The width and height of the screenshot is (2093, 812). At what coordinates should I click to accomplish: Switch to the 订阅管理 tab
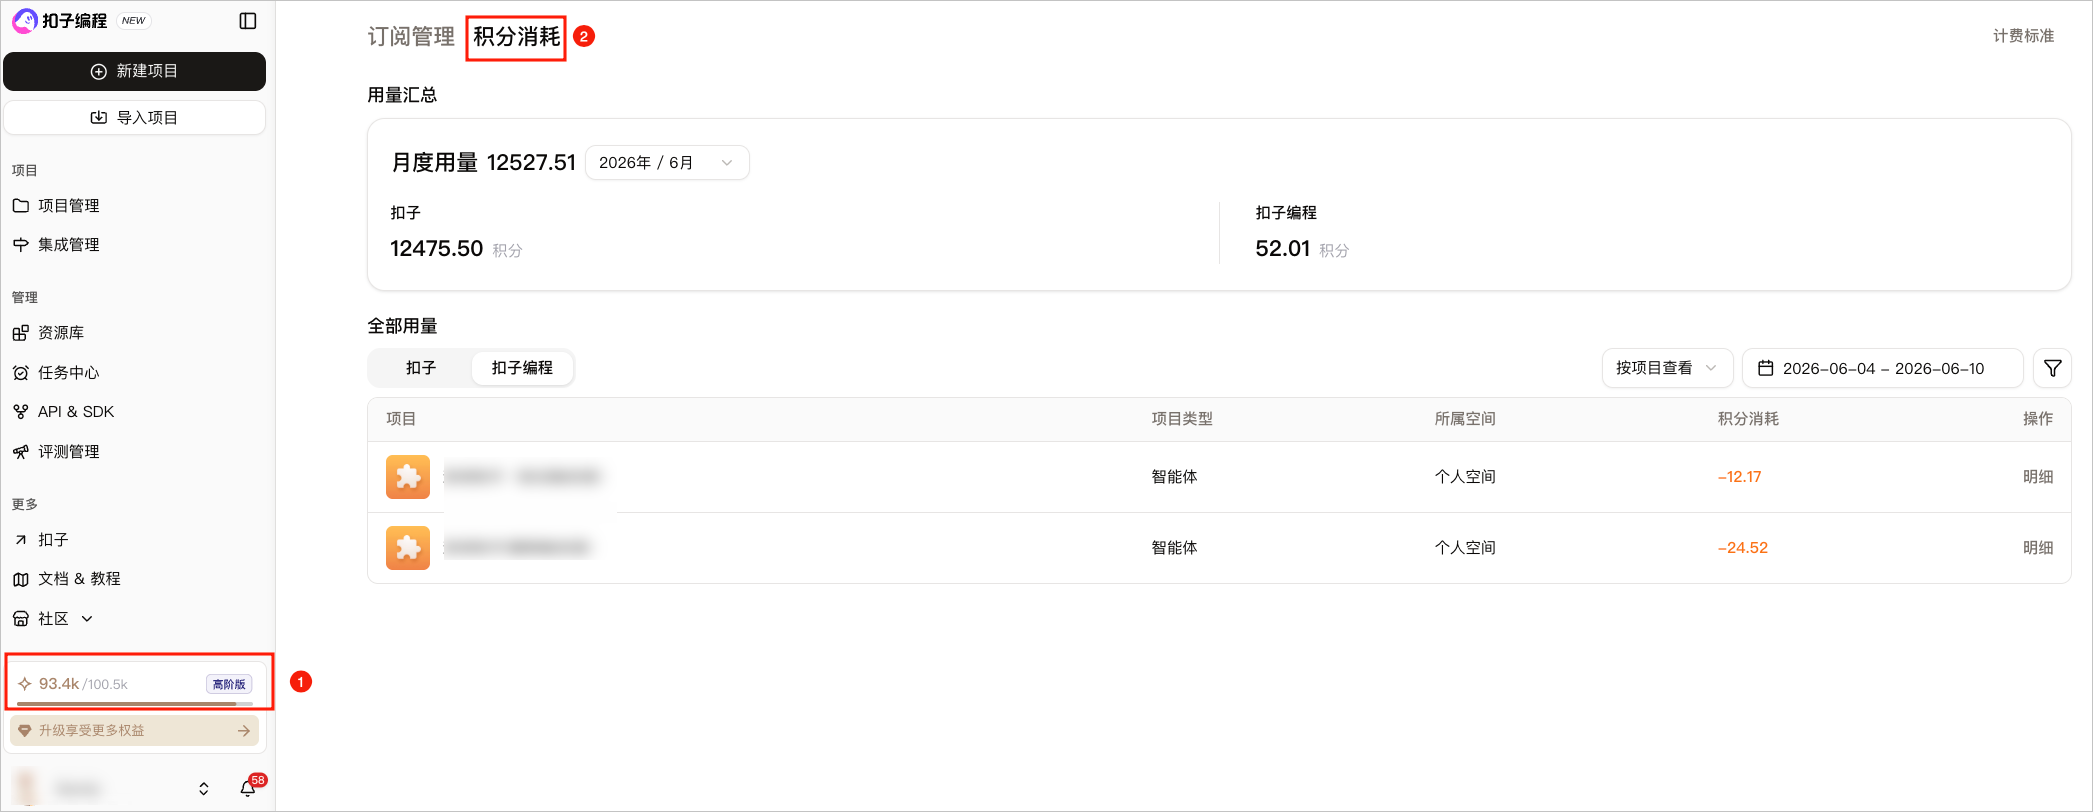[x=411, y=37]
